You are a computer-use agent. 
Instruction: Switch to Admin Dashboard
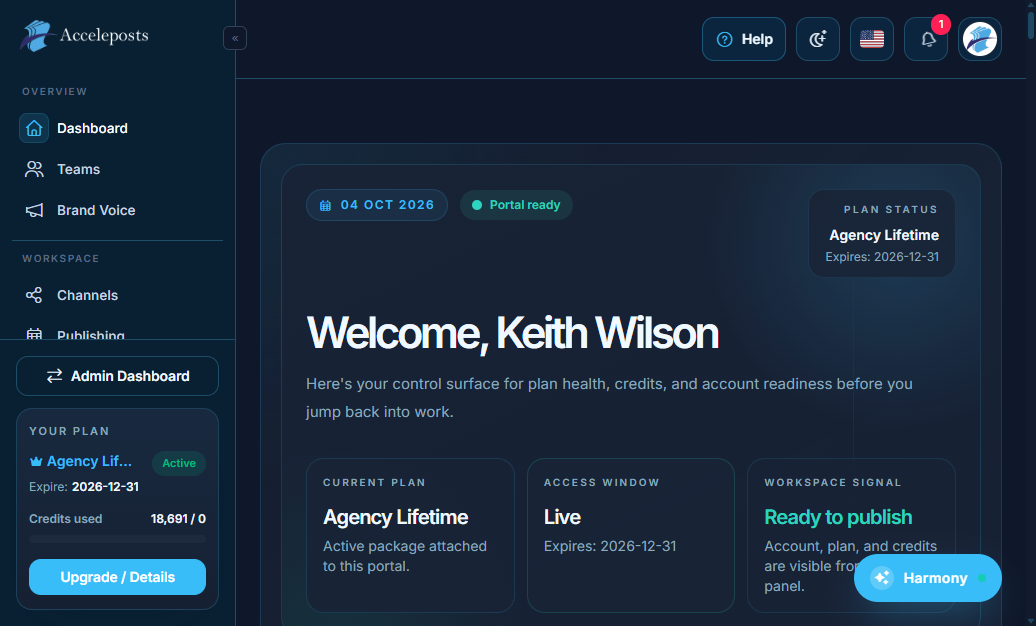pyautogui.click(x=118, y=376)
